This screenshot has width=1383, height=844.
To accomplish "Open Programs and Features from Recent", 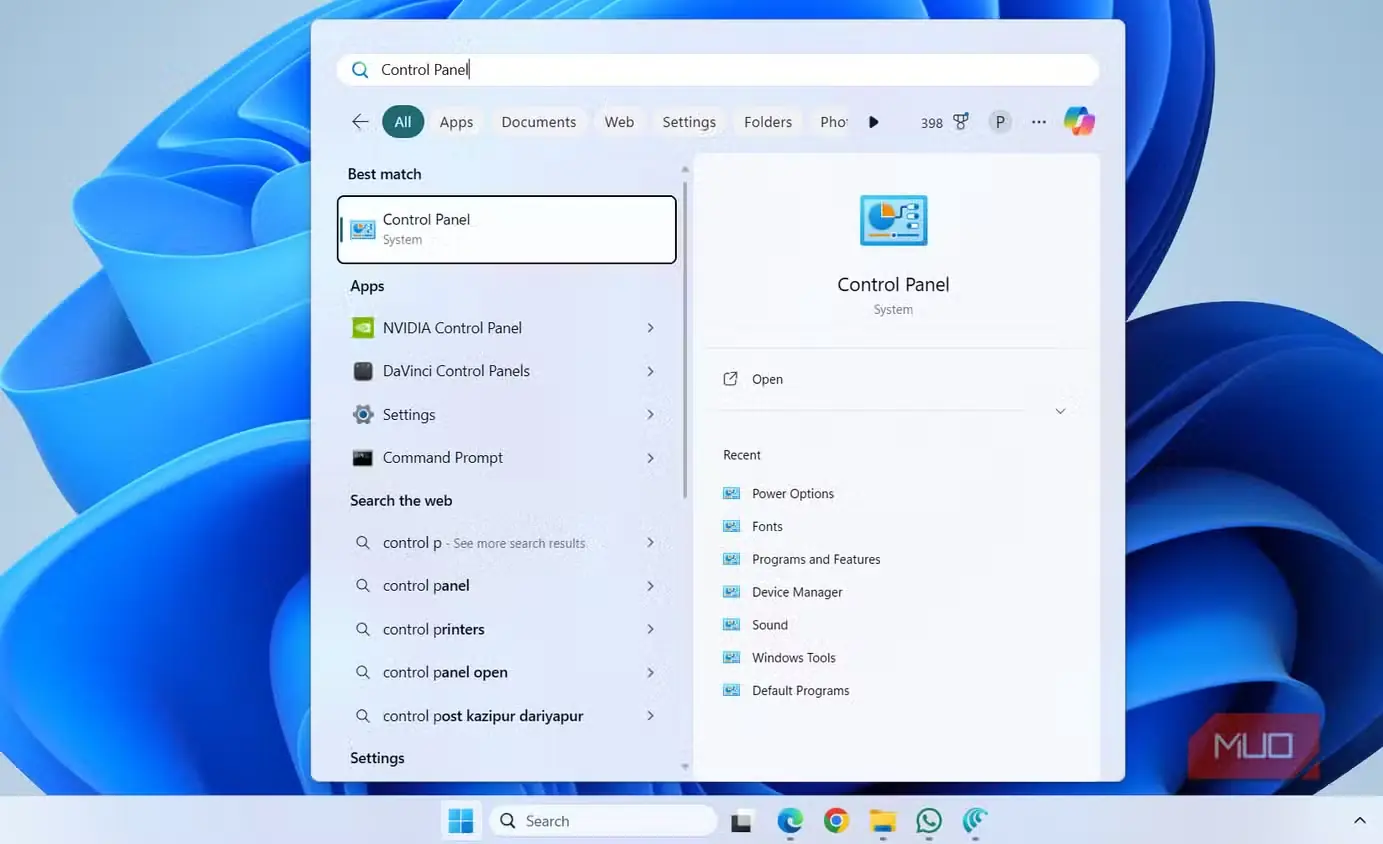I will [816, 560].
